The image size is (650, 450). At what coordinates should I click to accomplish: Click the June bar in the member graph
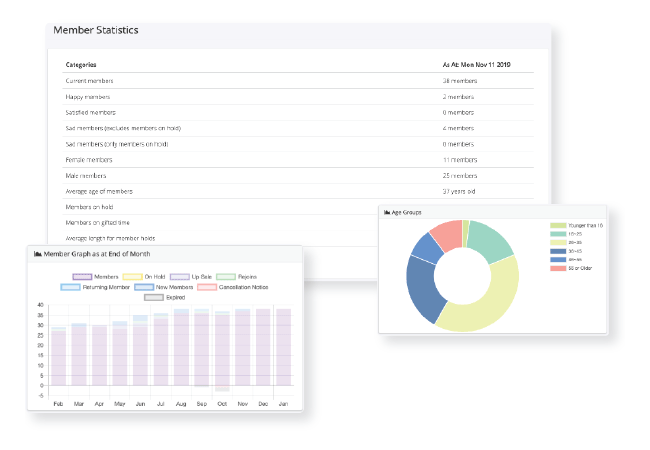(140, 351)
